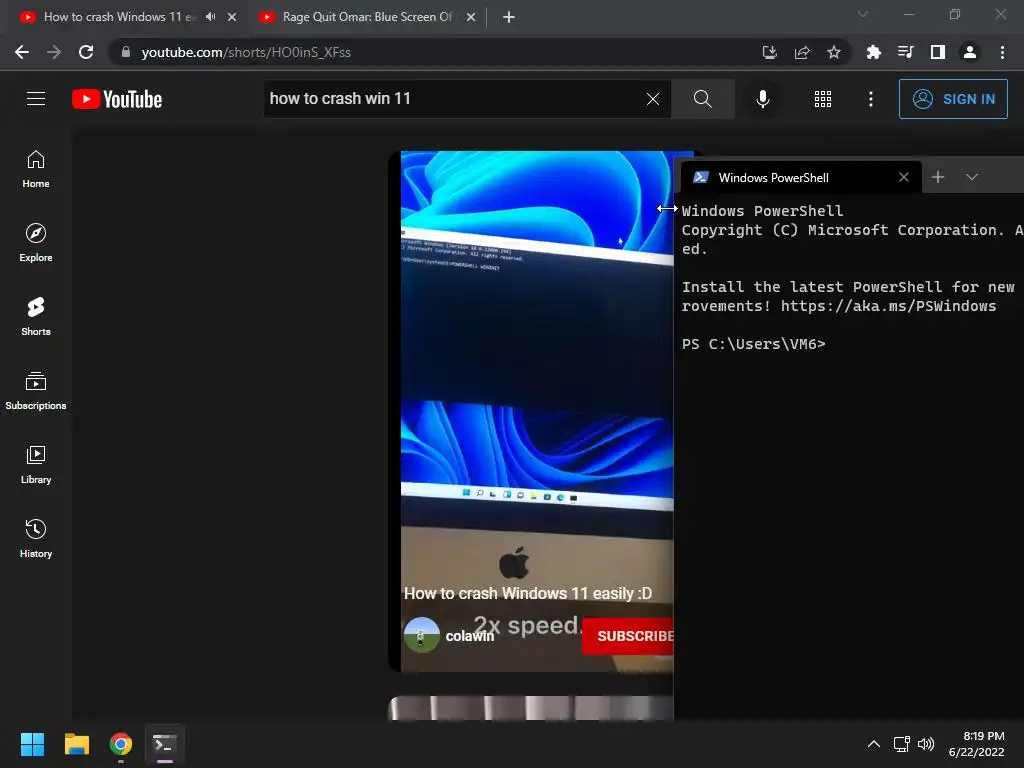This screenshot has height=768, width=1024.
Task: Click the 'How to crash Windows 11 easily' title
Action: click(x=528, y=593)
